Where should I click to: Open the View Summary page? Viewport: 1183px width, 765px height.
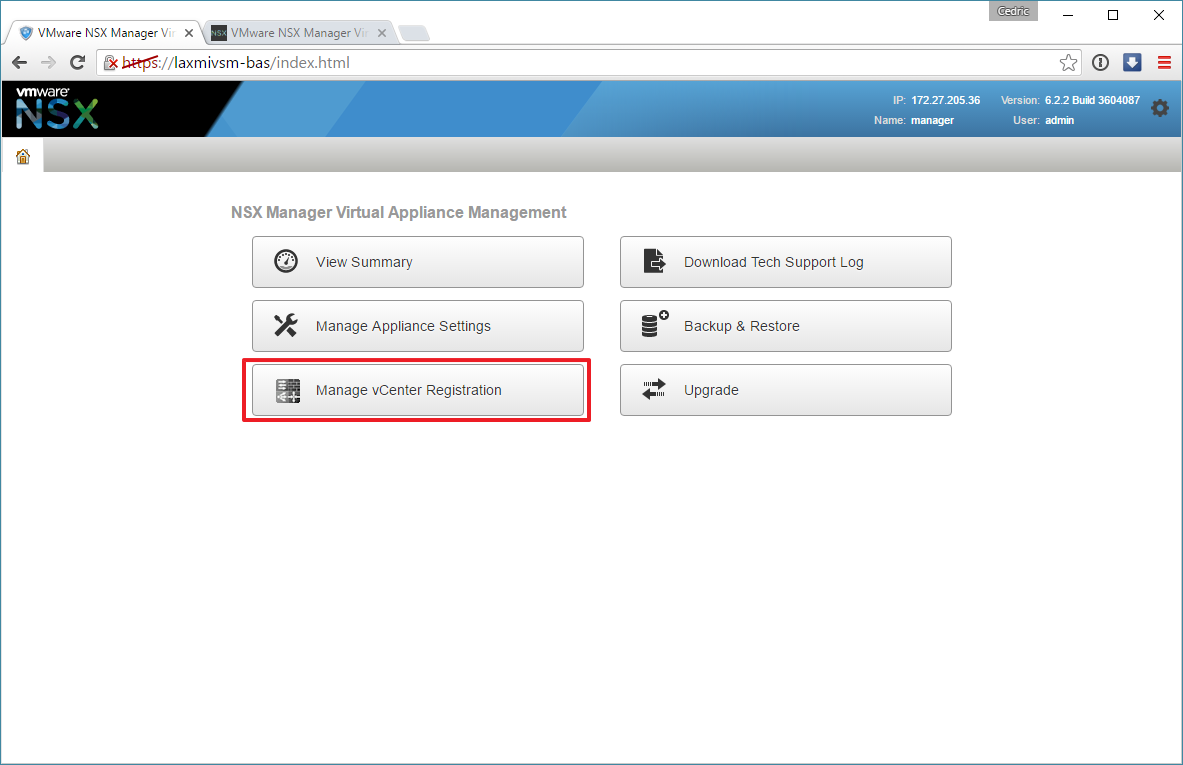pyautogui.click(x=417, y=262)
